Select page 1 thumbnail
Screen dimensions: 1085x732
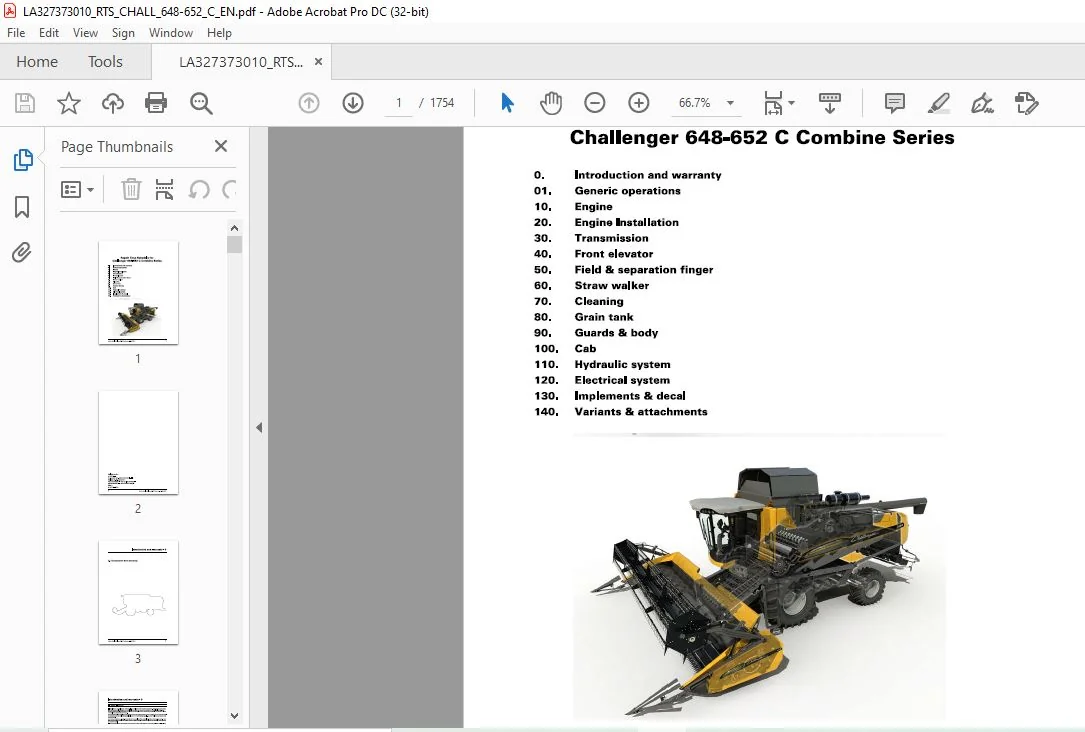coord(138,293)
